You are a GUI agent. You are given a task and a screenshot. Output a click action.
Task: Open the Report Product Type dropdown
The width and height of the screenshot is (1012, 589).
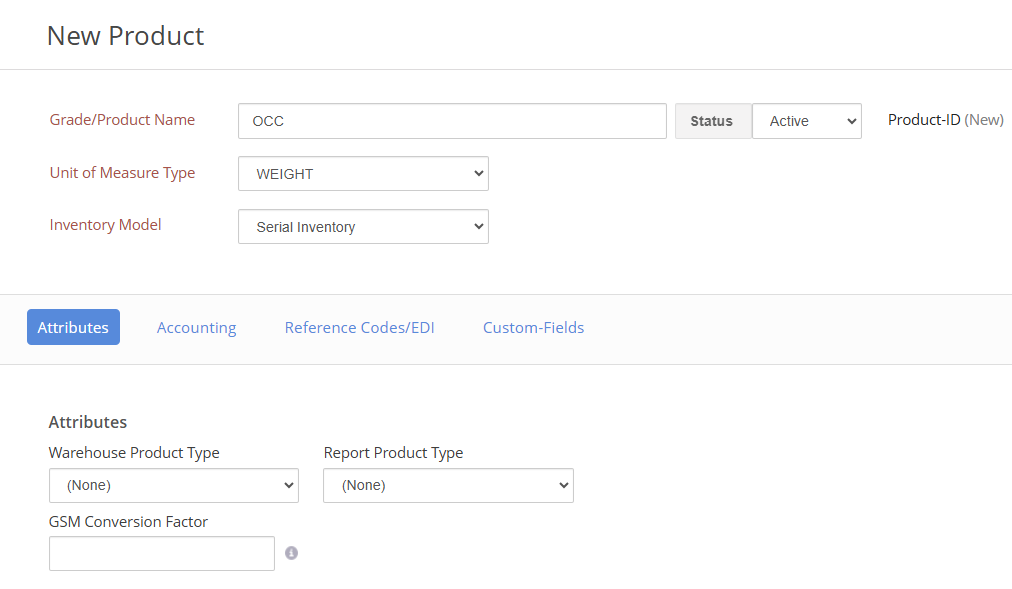coord(448,486)
